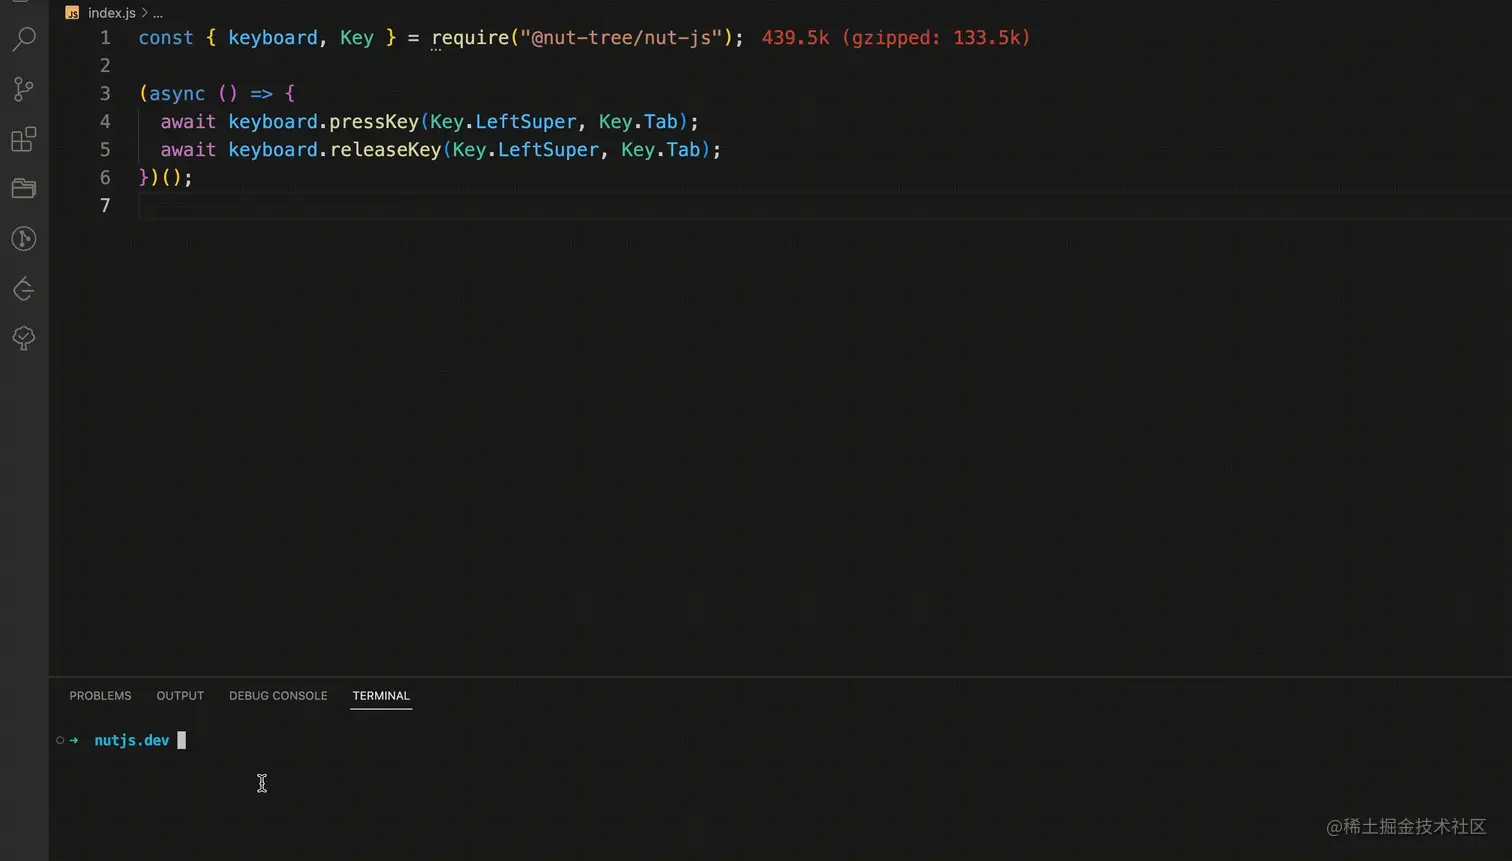Open the Explorer folder icon
Screen dimensions: 1512x861
pyautogui.click(x=24, y=188)
